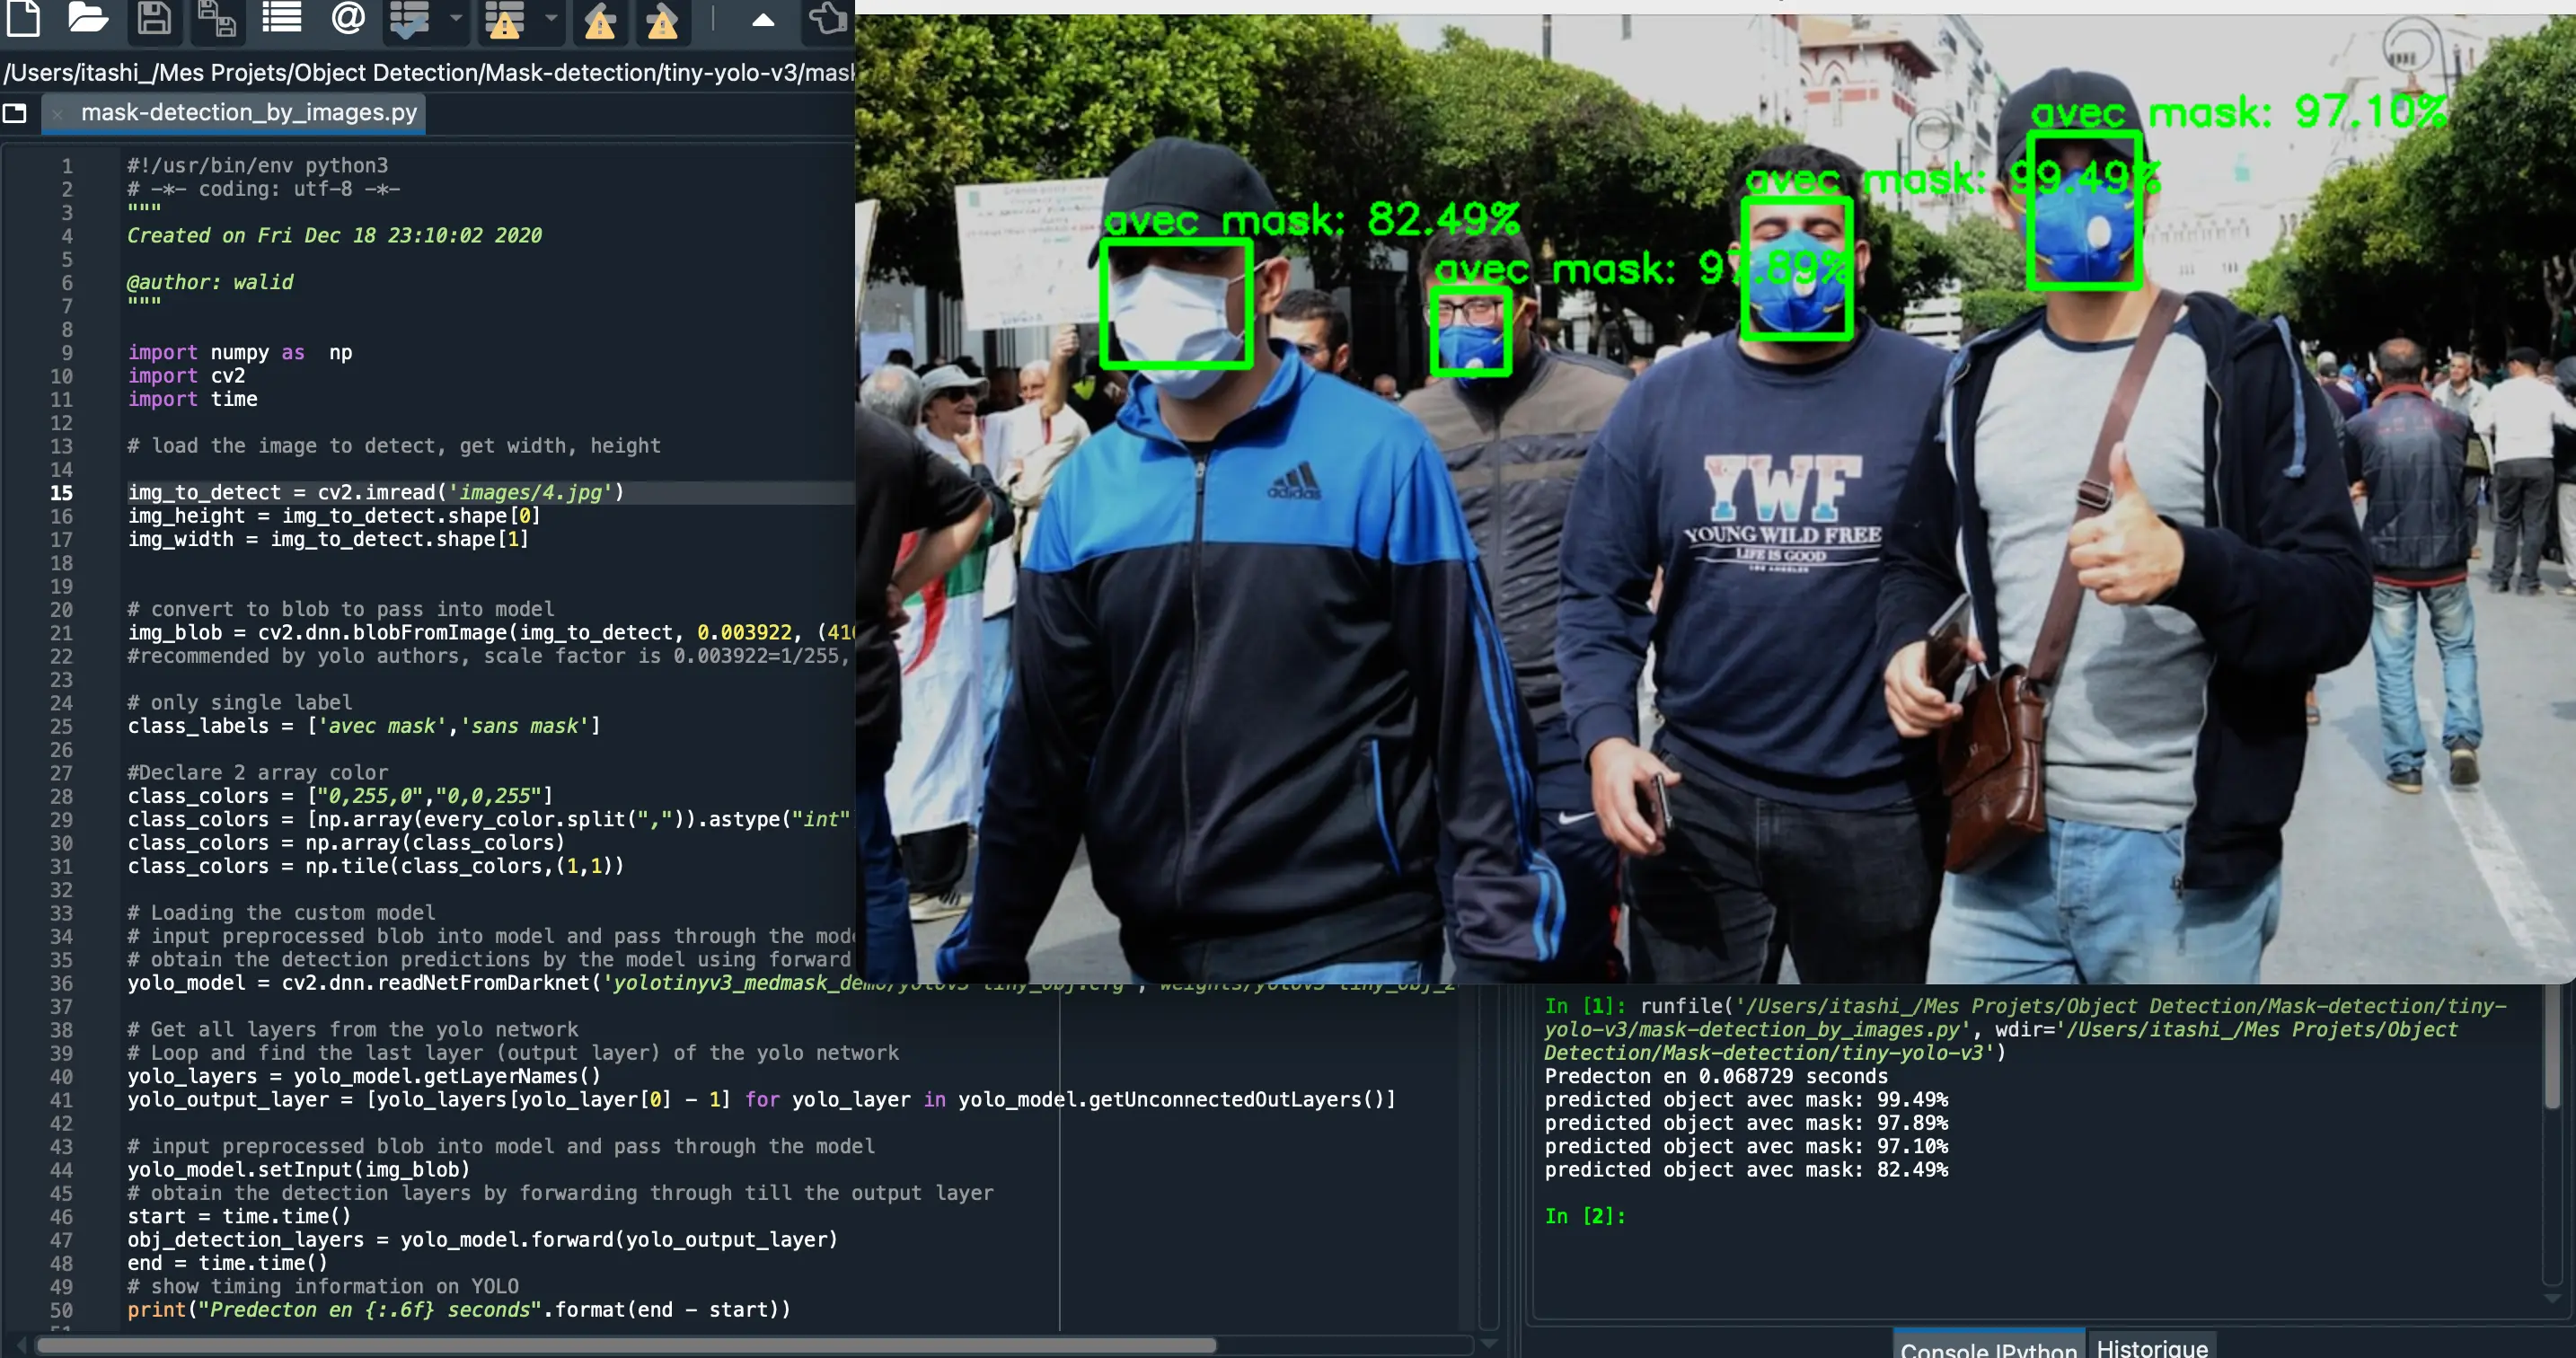Expand the todo list dropdown arrow

(456, 18)
